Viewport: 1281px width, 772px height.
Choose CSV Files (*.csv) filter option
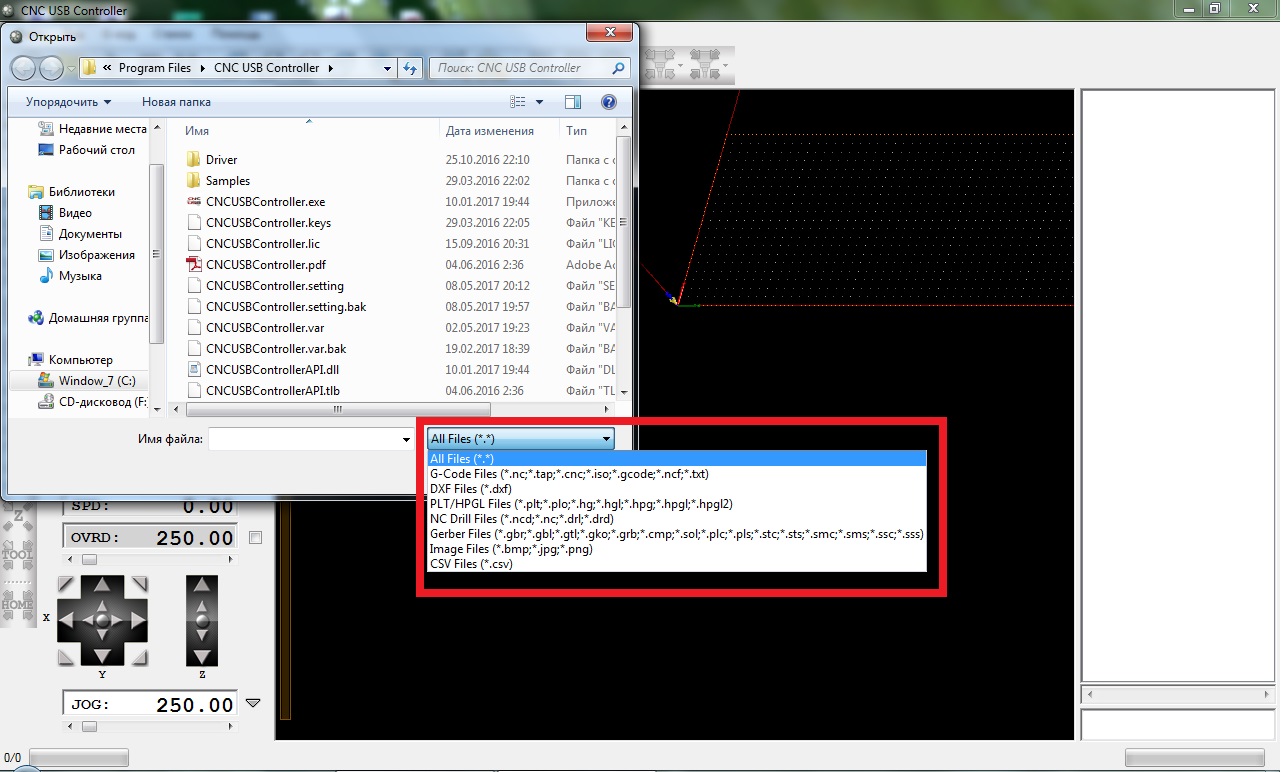pos(676,564)
